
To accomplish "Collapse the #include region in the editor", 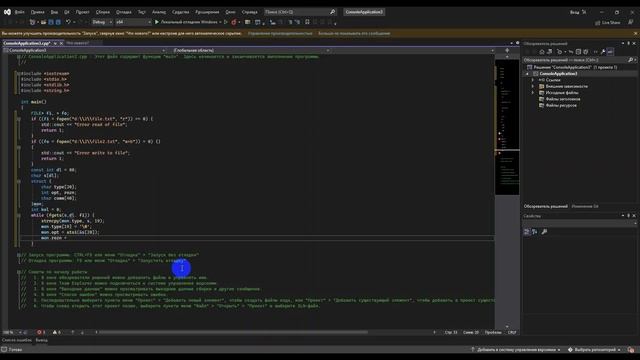I will (x=18, y=73).
